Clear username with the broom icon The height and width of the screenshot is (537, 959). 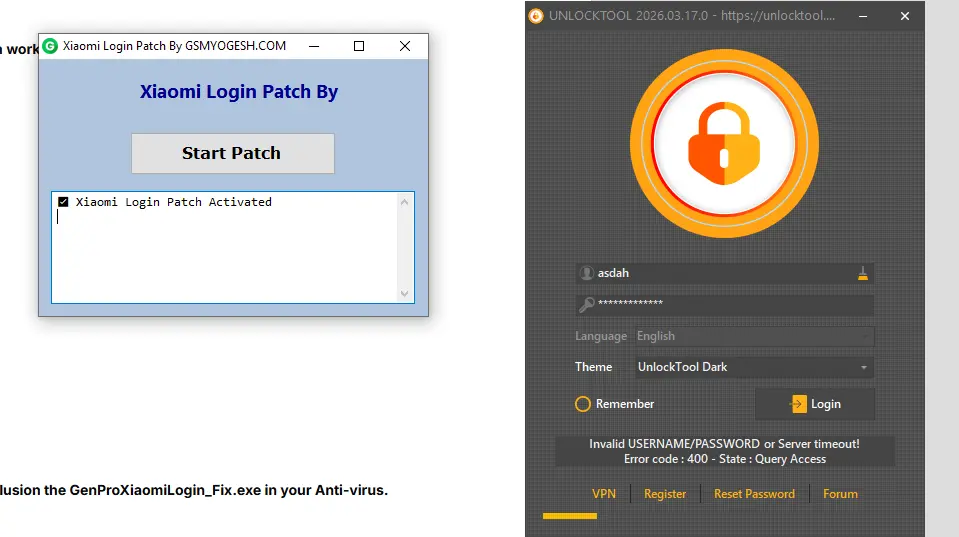pos(862,273)
